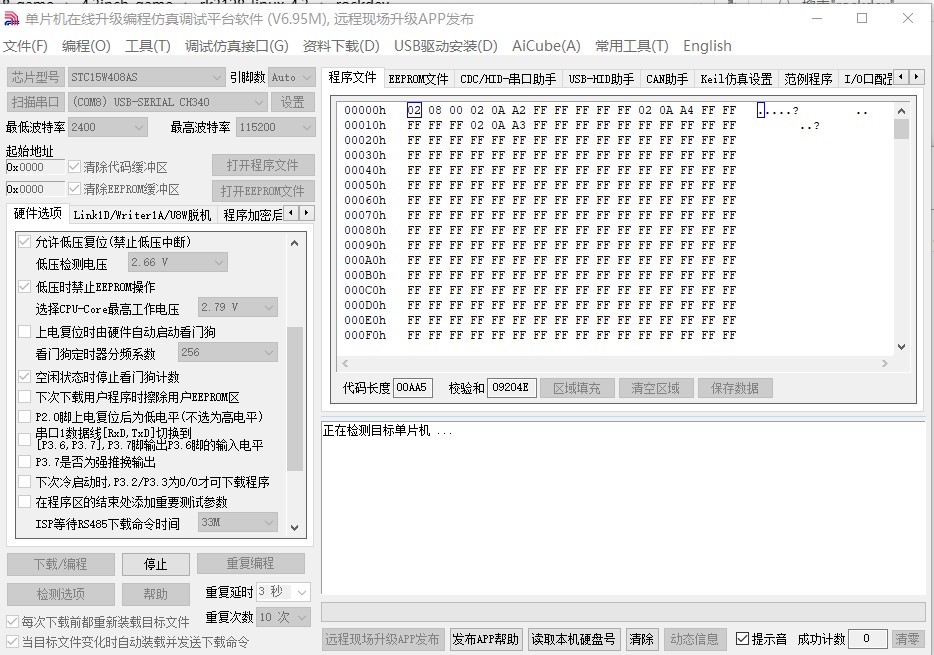Switch to CDC/HID-串口助手 tab
The height and width of the screenshot is (655, 934).
(508, 79)
